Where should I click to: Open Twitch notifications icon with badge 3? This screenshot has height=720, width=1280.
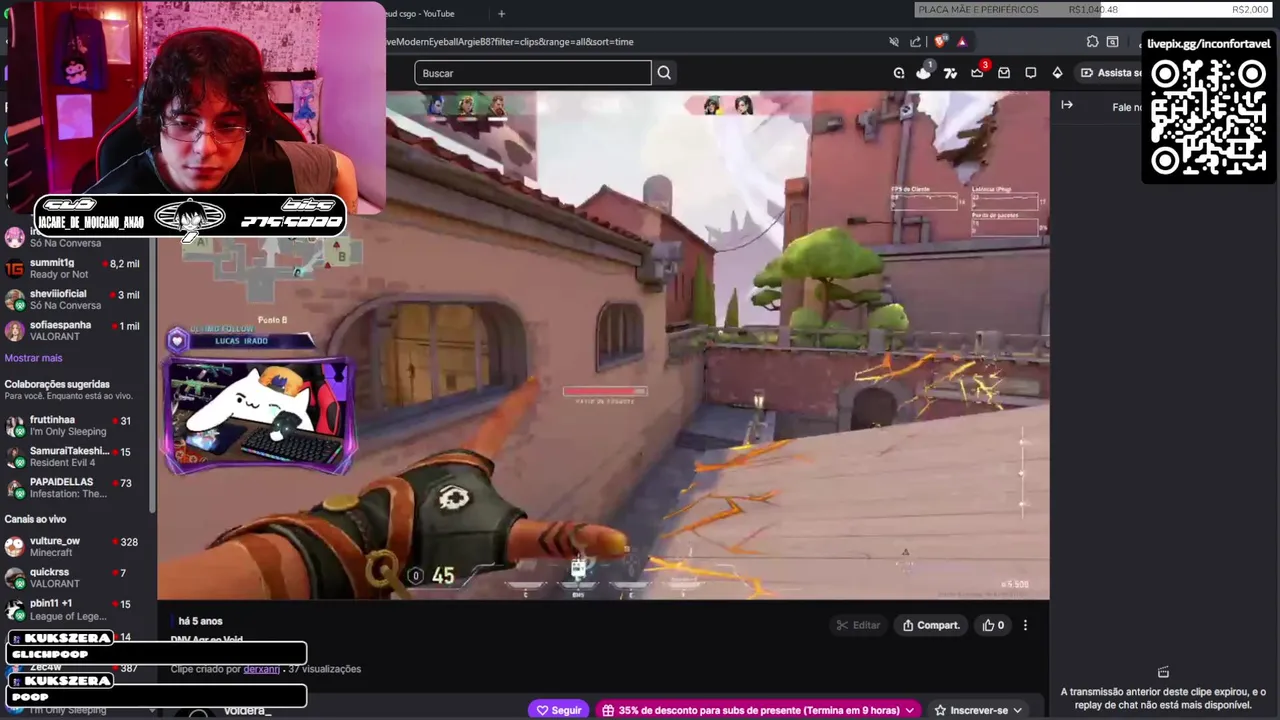pyautogui.click(x=978, y=72)
